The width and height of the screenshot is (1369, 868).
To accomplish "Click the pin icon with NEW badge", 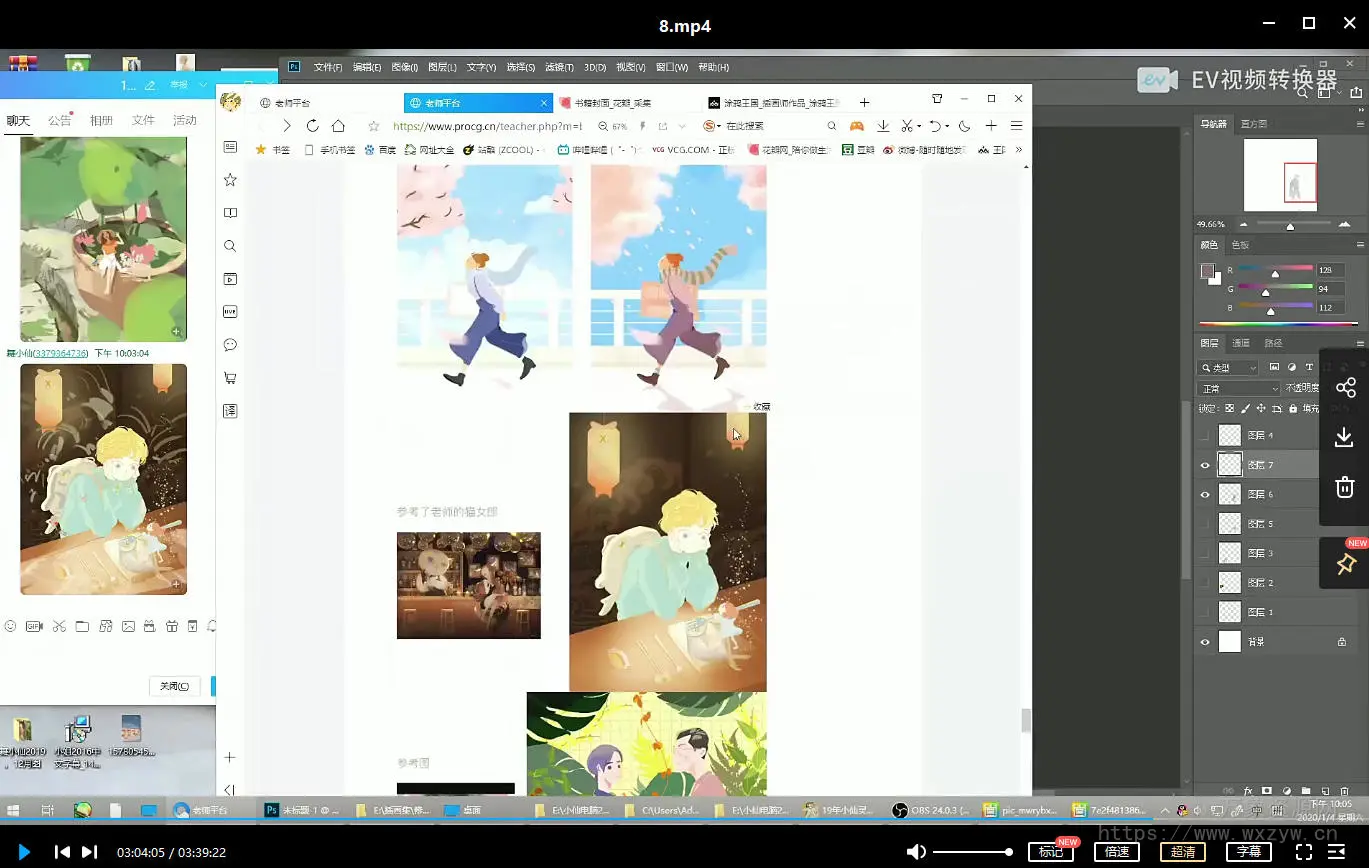I will coord(1345,564).
